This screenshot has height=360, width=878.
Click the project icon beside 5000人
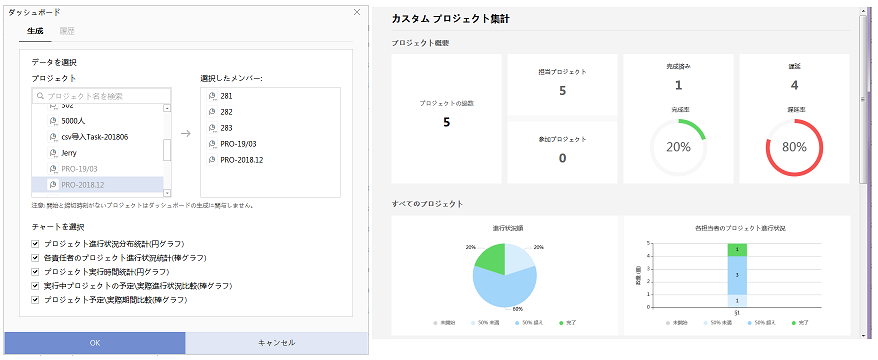[x=54, y=120]
